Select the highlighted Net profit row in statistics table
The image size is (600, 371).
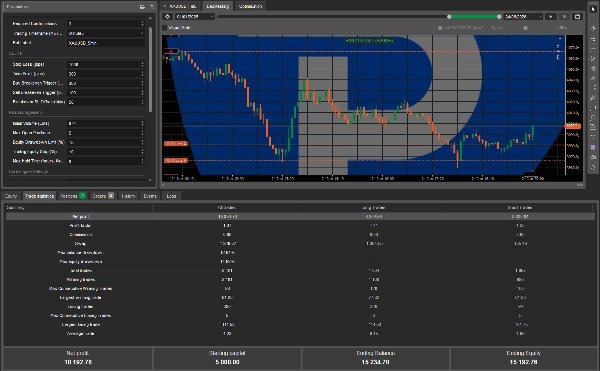300,216
